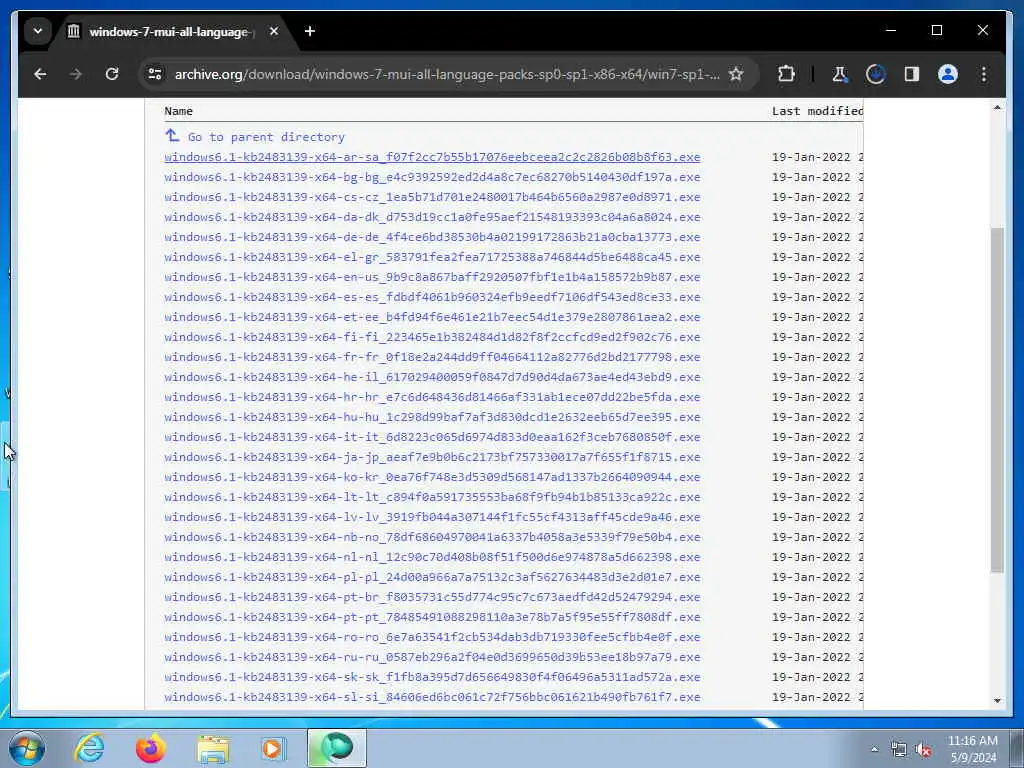Click the scrollbar up arrow
This screenshot has height=768, width=1024.
pyautogui.click(x=997, y=107)
